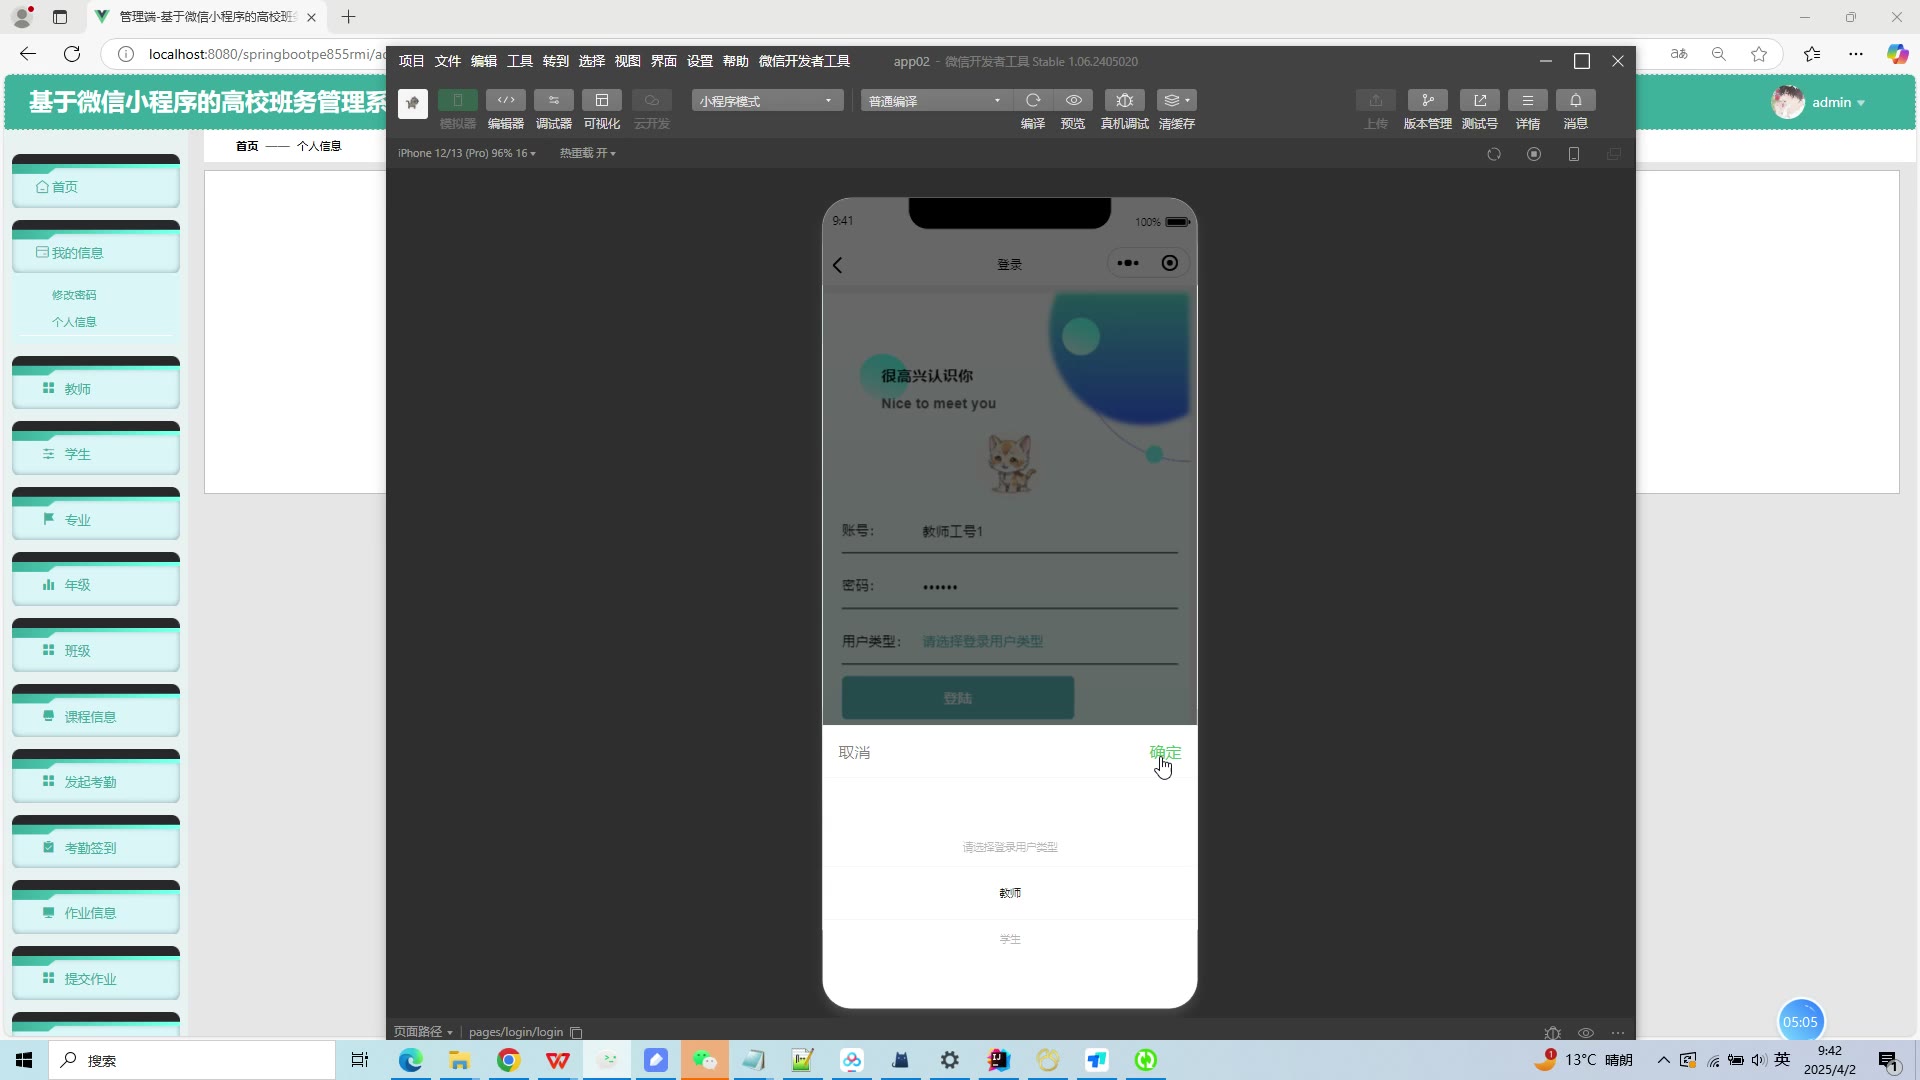Open the 设置 menu in the menu bar
The image size is (1920, 1080).
699,61
